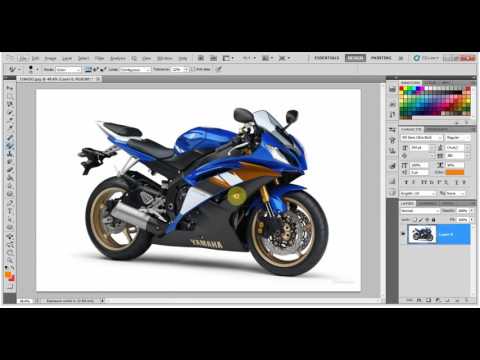Switch to the Paragraph tab
This screenshot has width=480, height=360.
tap(438, 129)
